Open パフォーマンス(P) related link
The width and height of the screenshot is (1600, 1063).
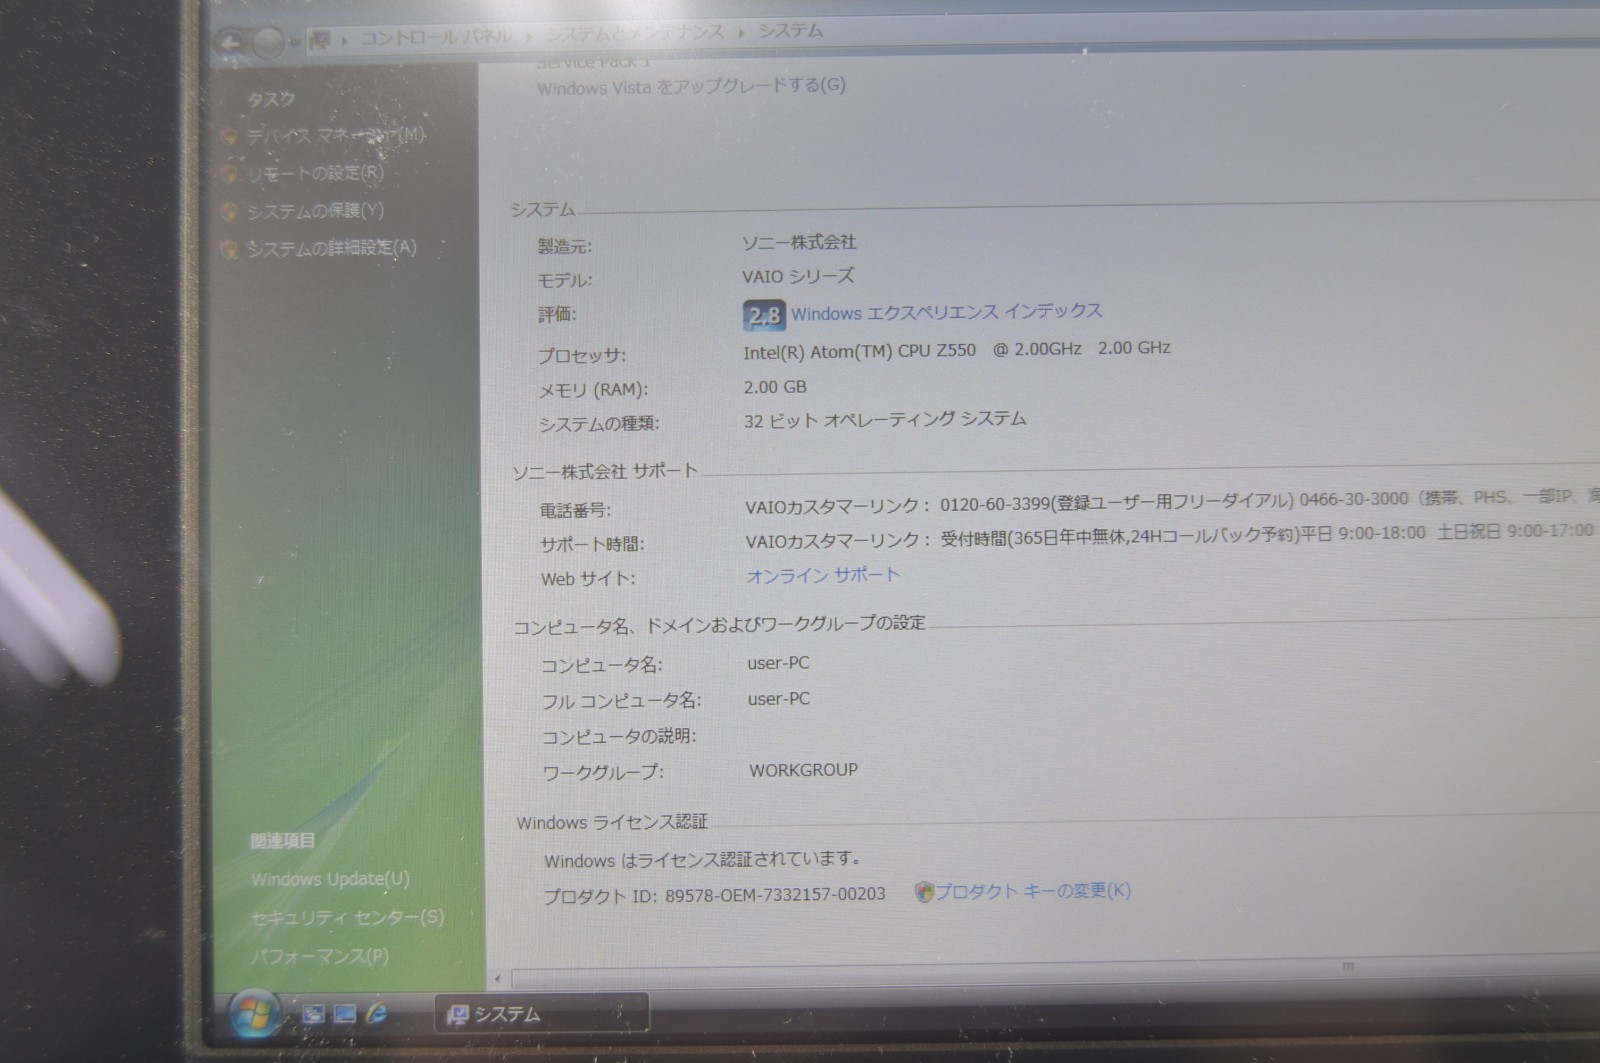click(x=320, y=956)
